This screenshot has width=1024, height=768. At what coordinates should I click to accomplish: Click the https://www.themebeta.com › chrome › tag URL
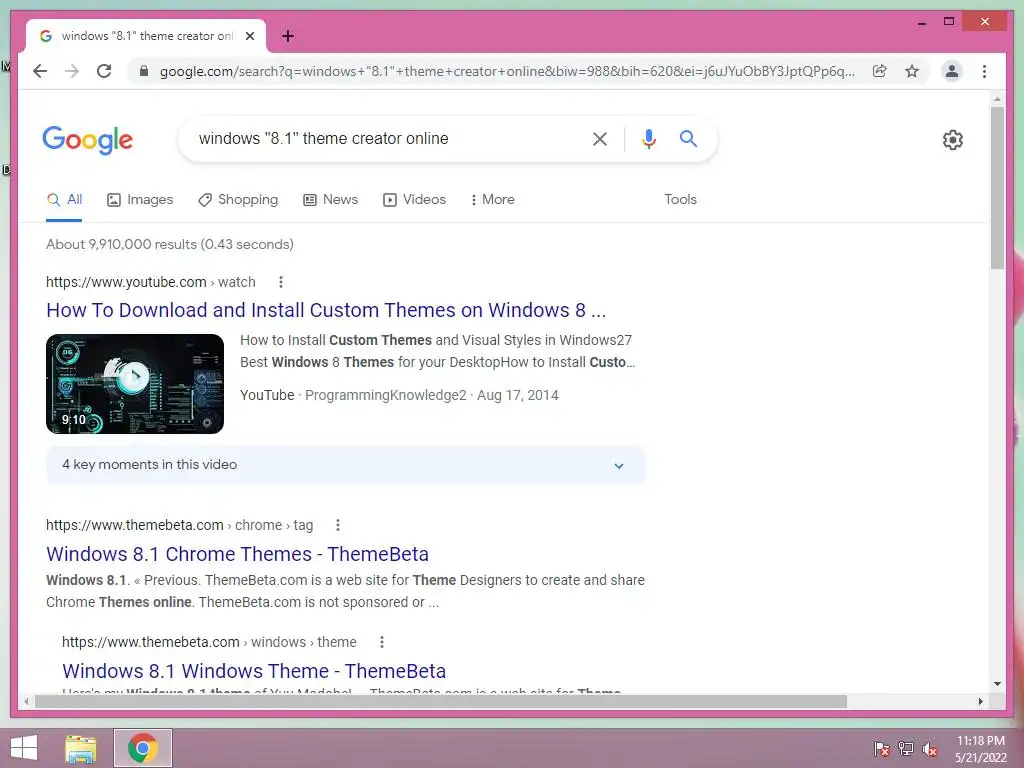(x=180, y=525)
